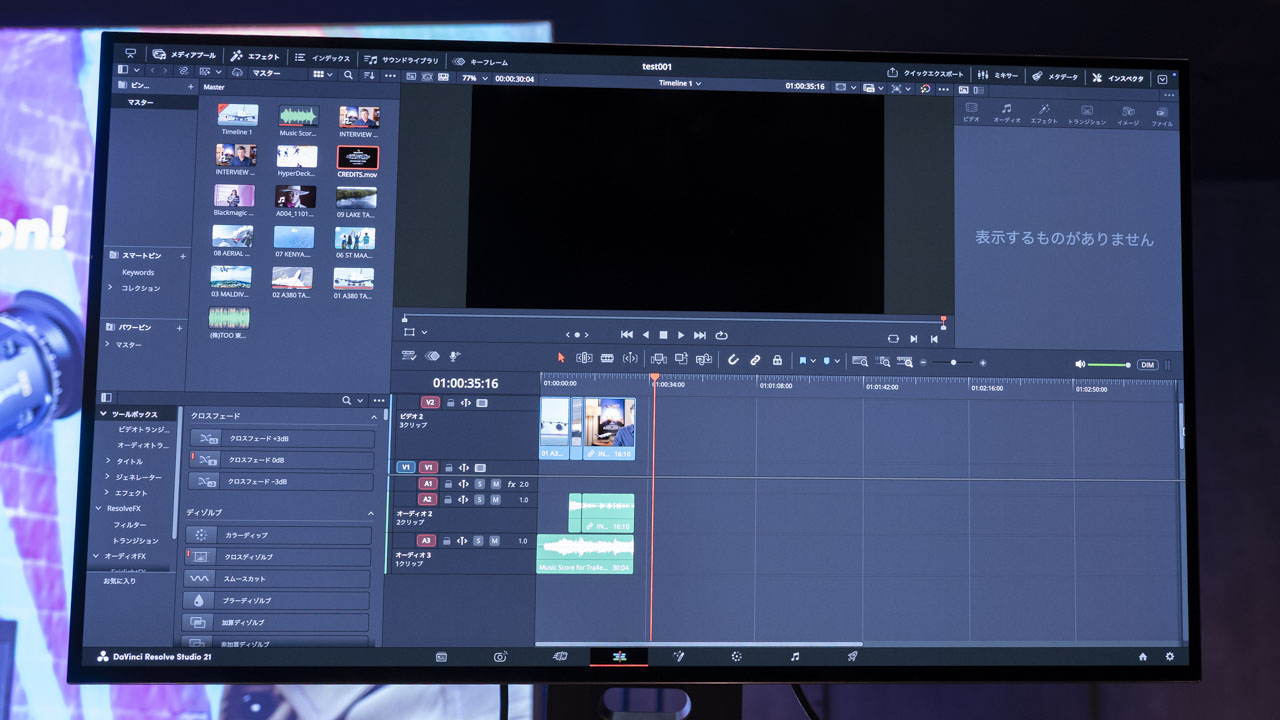Open the エフェクト panel tab
1280x720 pixels.
tap(255, 57)
